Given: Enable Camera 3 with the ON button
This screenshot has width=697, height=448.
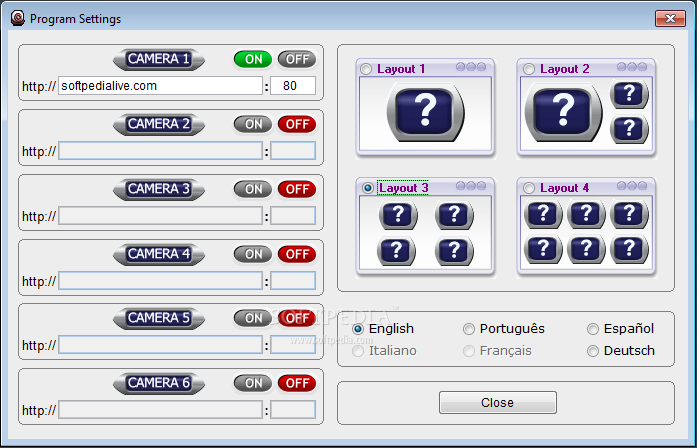Looking at the screenshot, I should [253, 189].
